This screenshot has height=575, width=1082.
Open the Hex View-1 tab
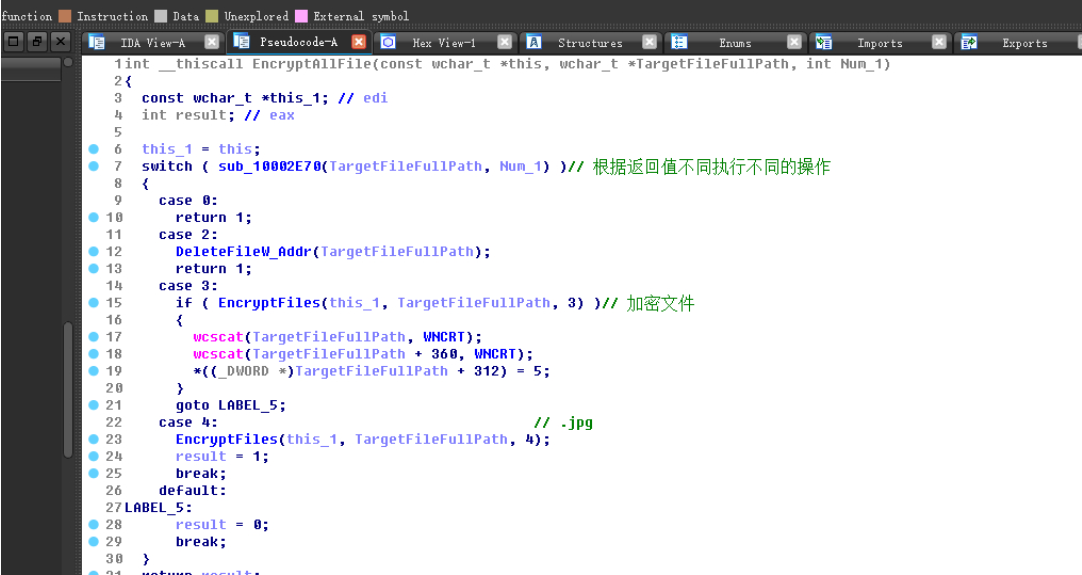point(444,43)
